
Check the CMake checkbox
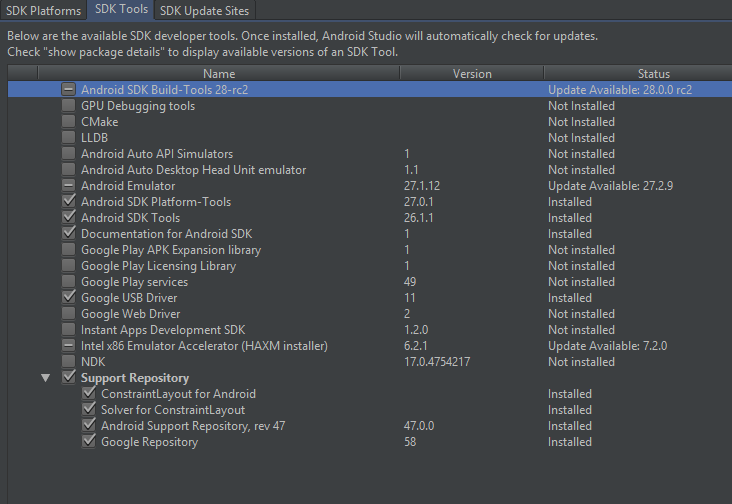pos(68,122)
